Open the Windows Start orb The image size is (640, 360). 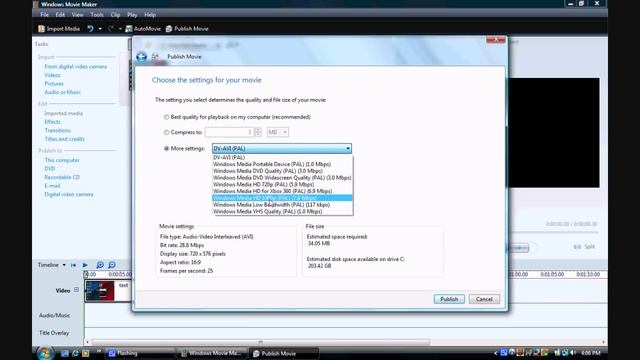point(44,353)
